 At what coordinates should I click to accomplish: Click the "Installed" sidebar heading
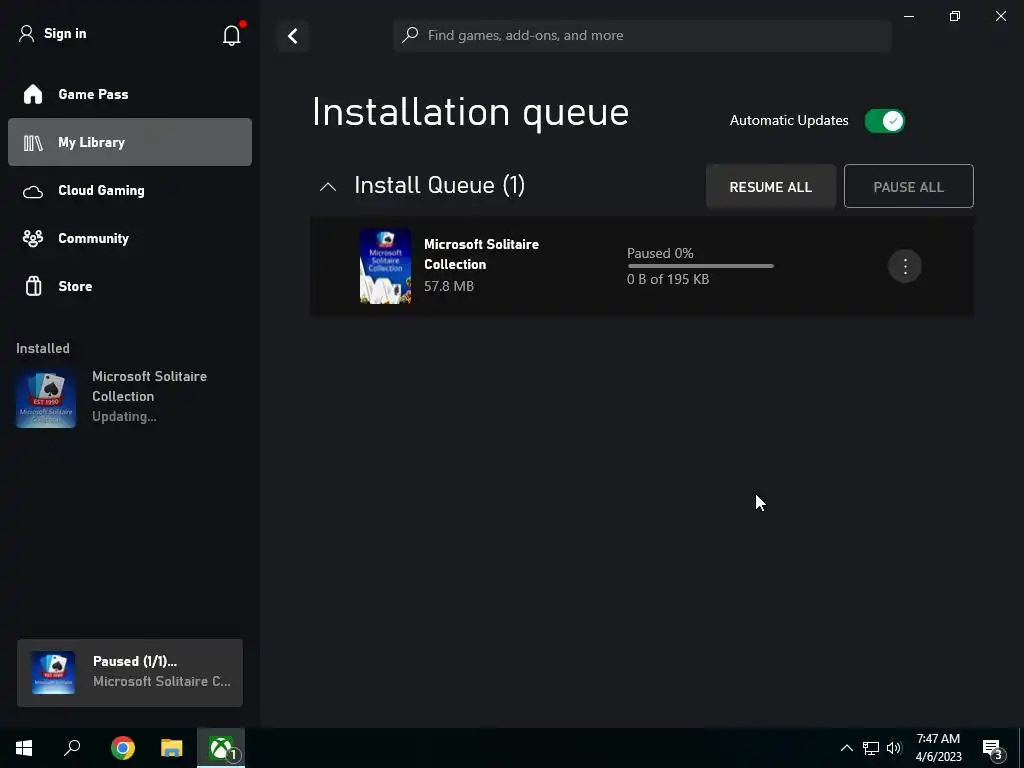(x=42, y=349)
